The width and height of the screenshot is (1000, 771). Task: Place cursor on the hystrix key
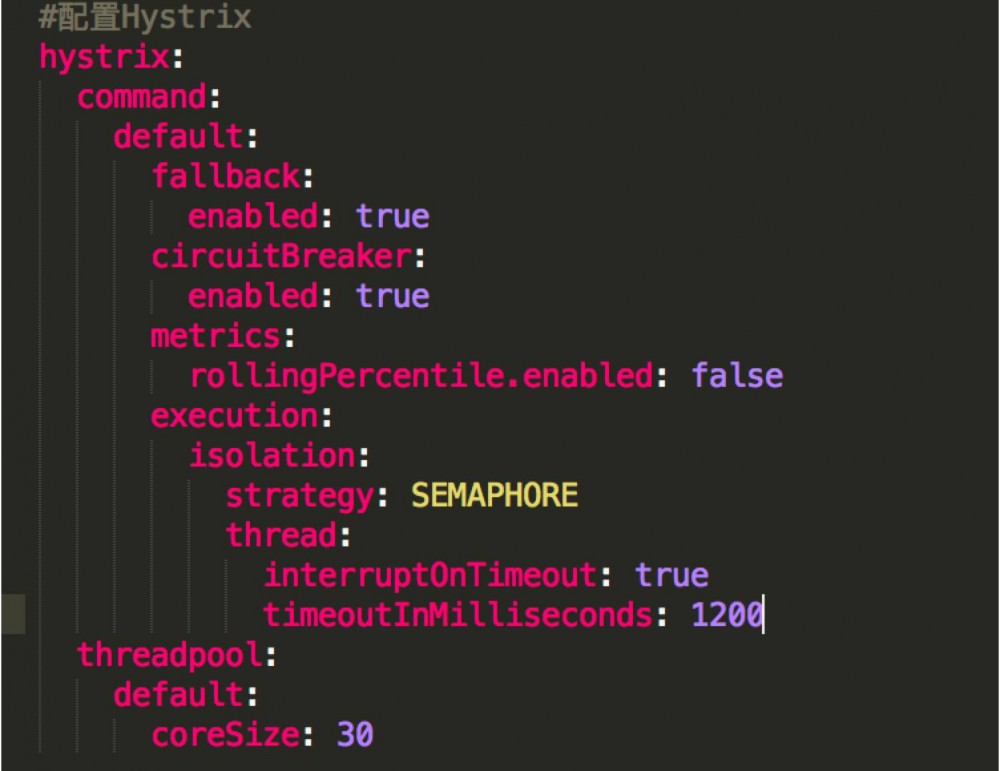(104, 57)
